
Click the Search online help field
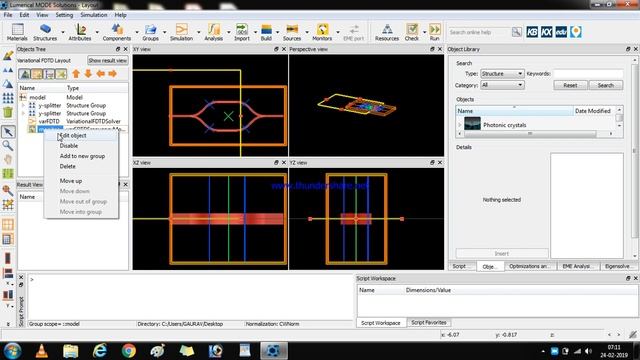point(479,32)
